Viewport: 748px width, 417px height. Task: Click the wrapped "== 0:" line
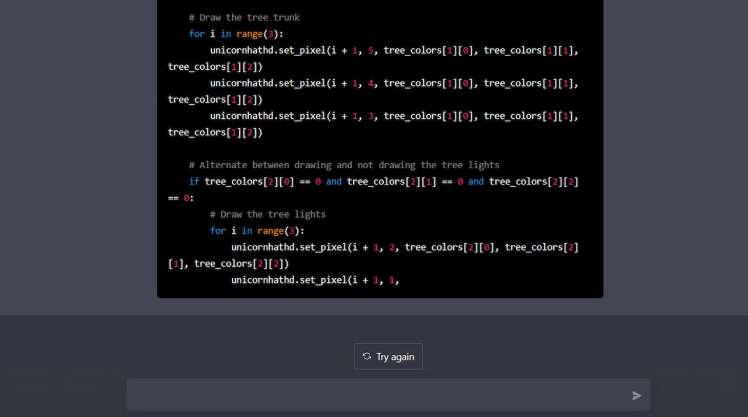[x=182, y=198]
